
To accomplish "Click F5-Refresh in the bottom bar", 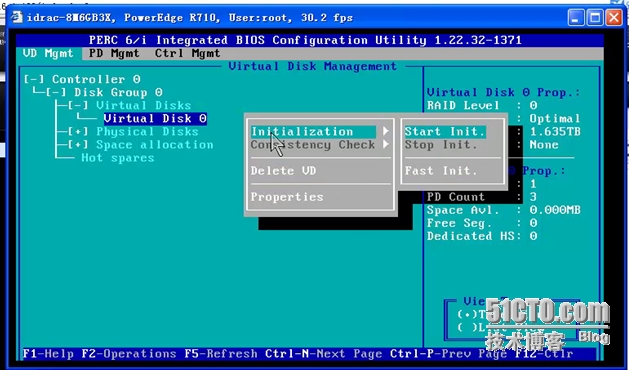I will (221, 354).
